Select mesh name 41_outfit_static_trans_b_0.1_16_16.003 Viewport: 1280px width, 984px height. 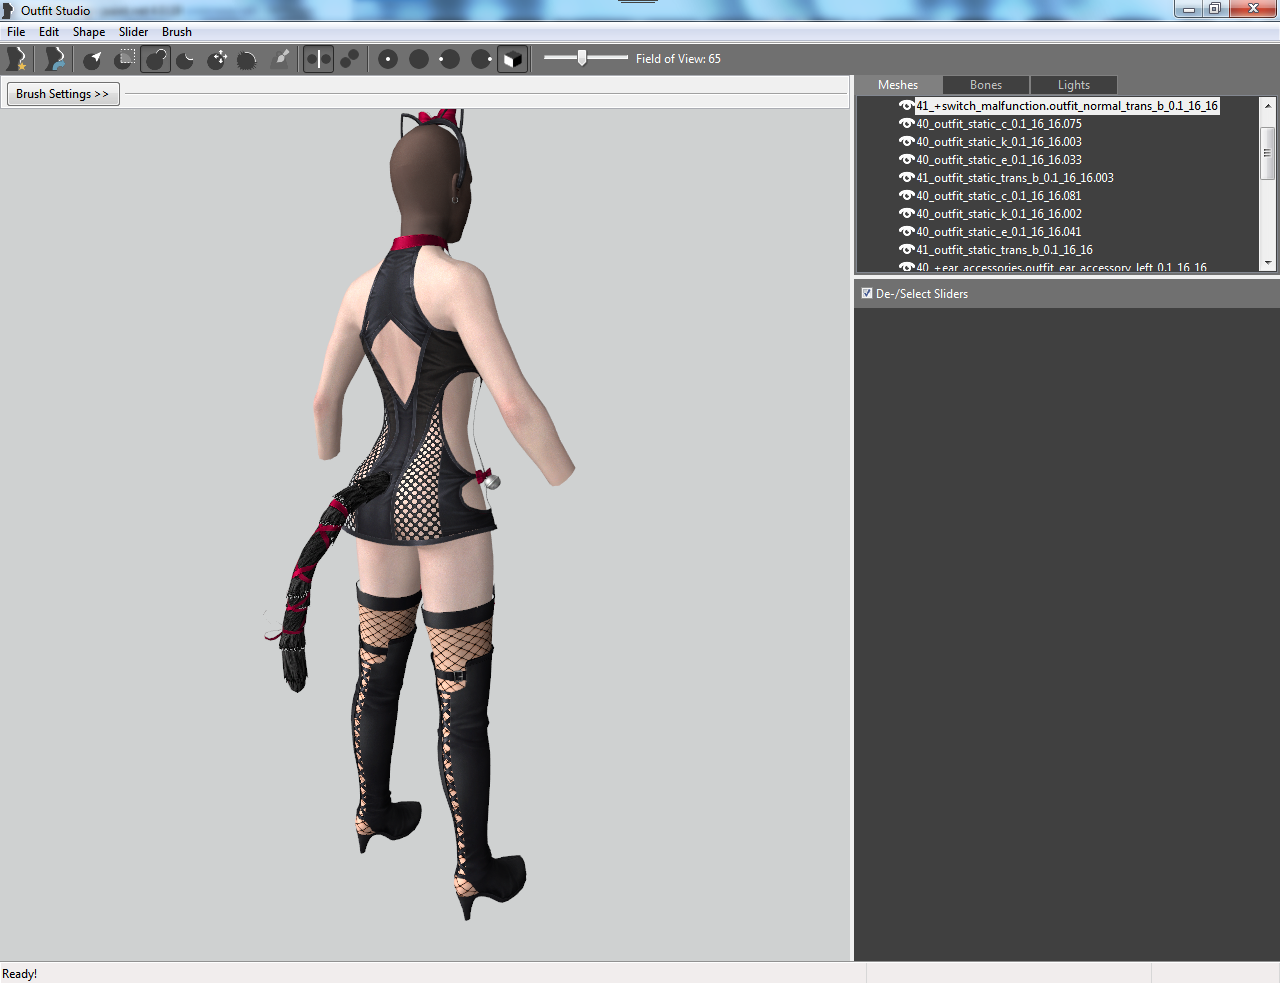1015,178
